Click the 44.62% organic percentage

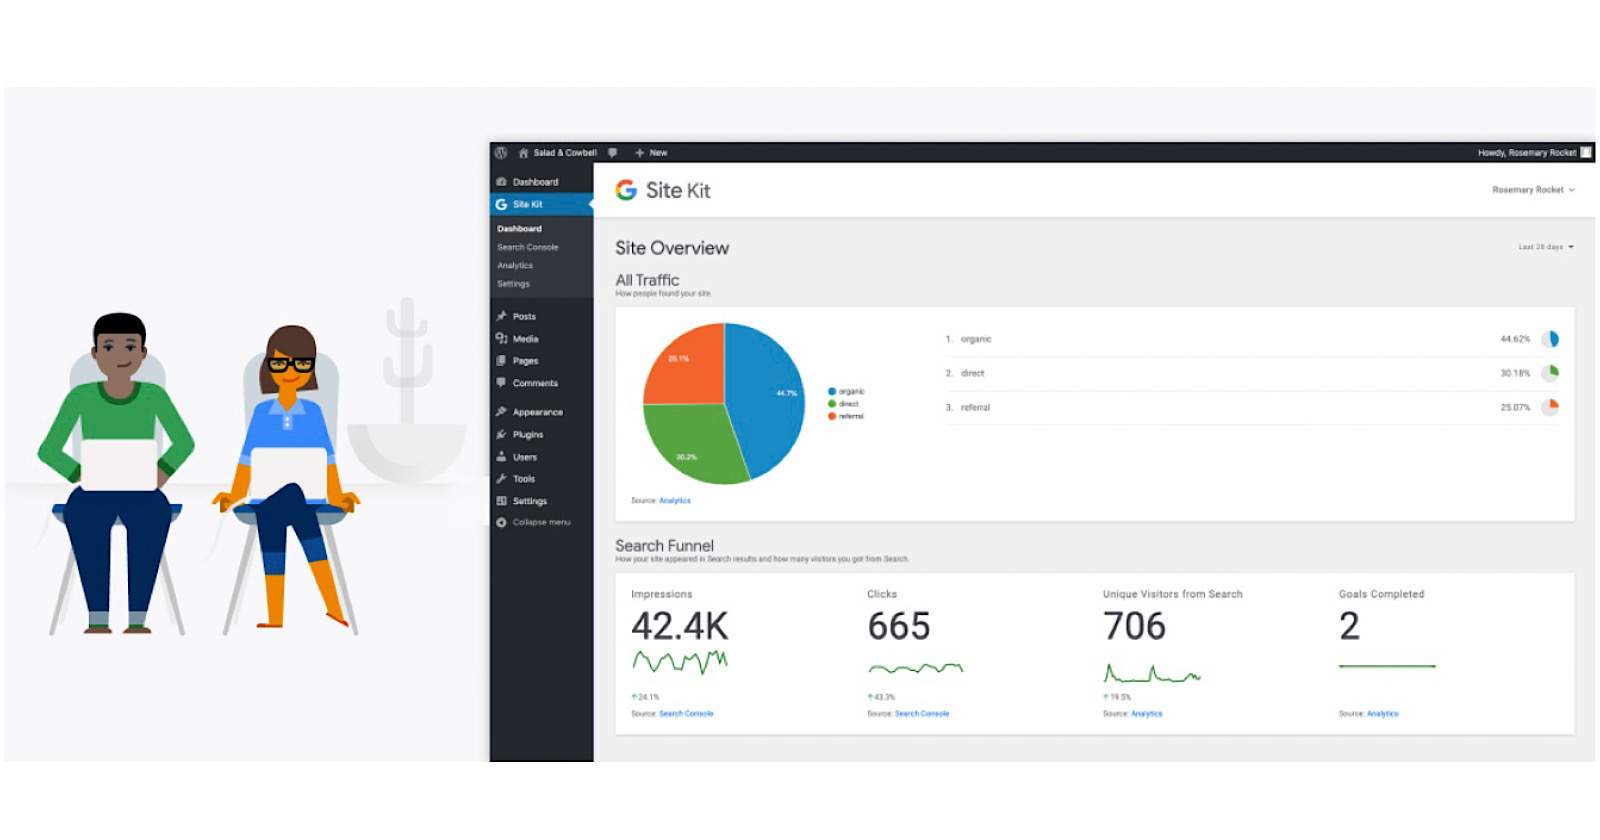click(x=1515, y=339)
